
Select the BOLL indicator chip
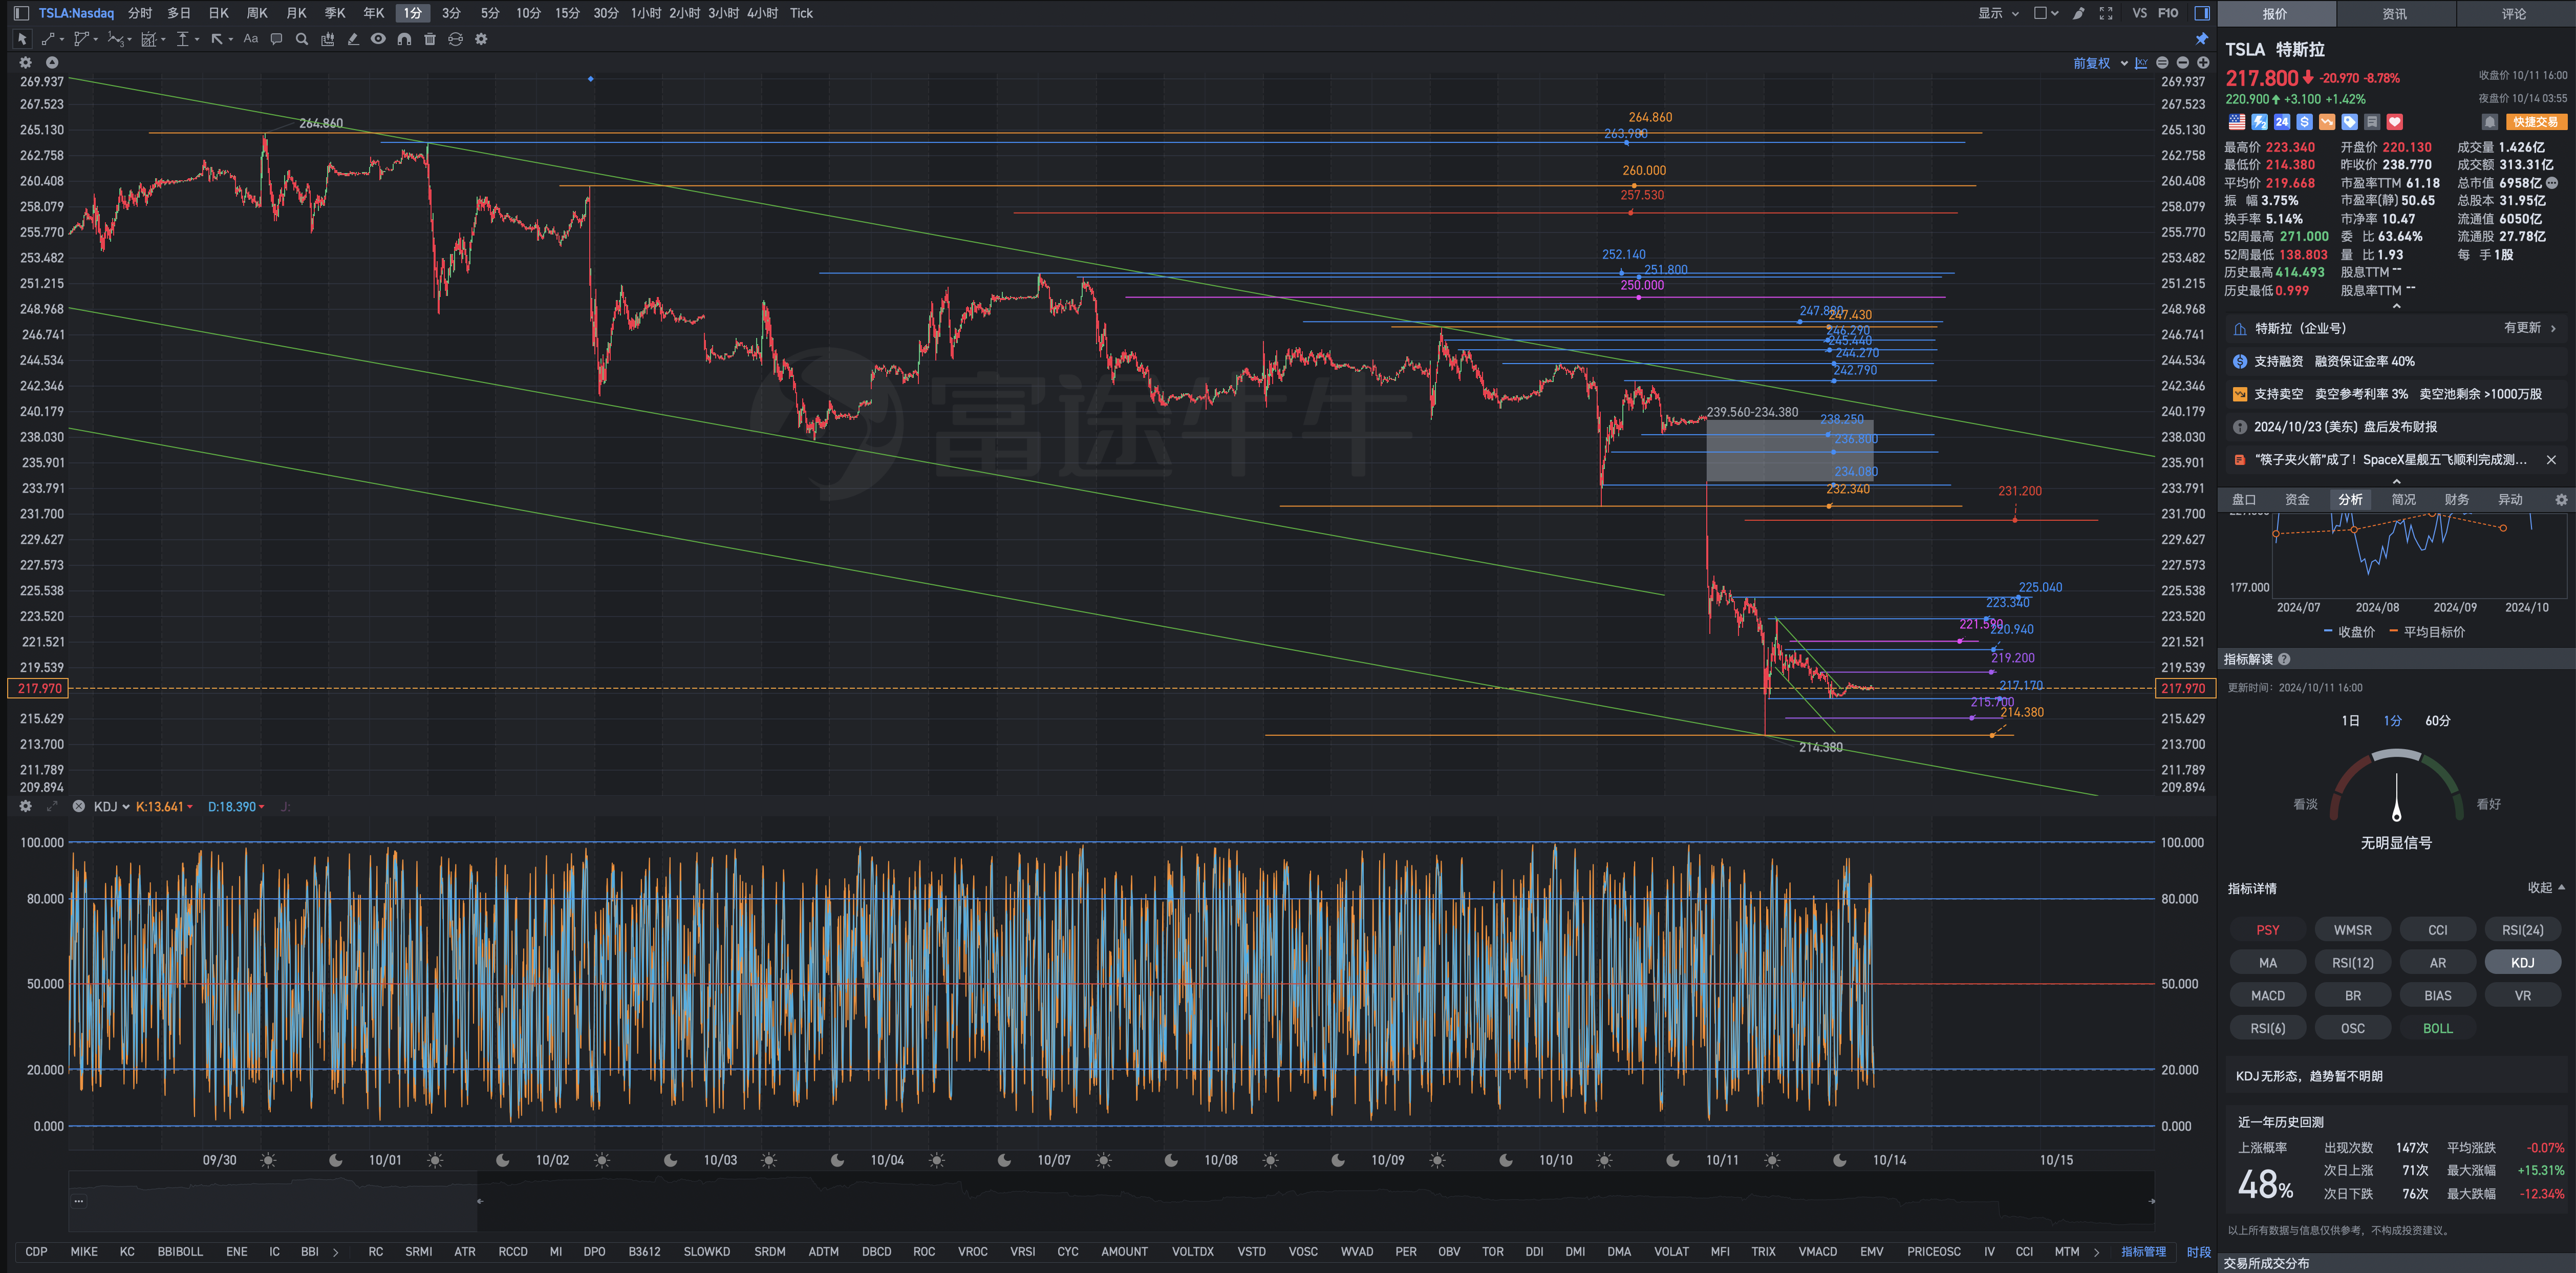[x=2437, y=1029]
